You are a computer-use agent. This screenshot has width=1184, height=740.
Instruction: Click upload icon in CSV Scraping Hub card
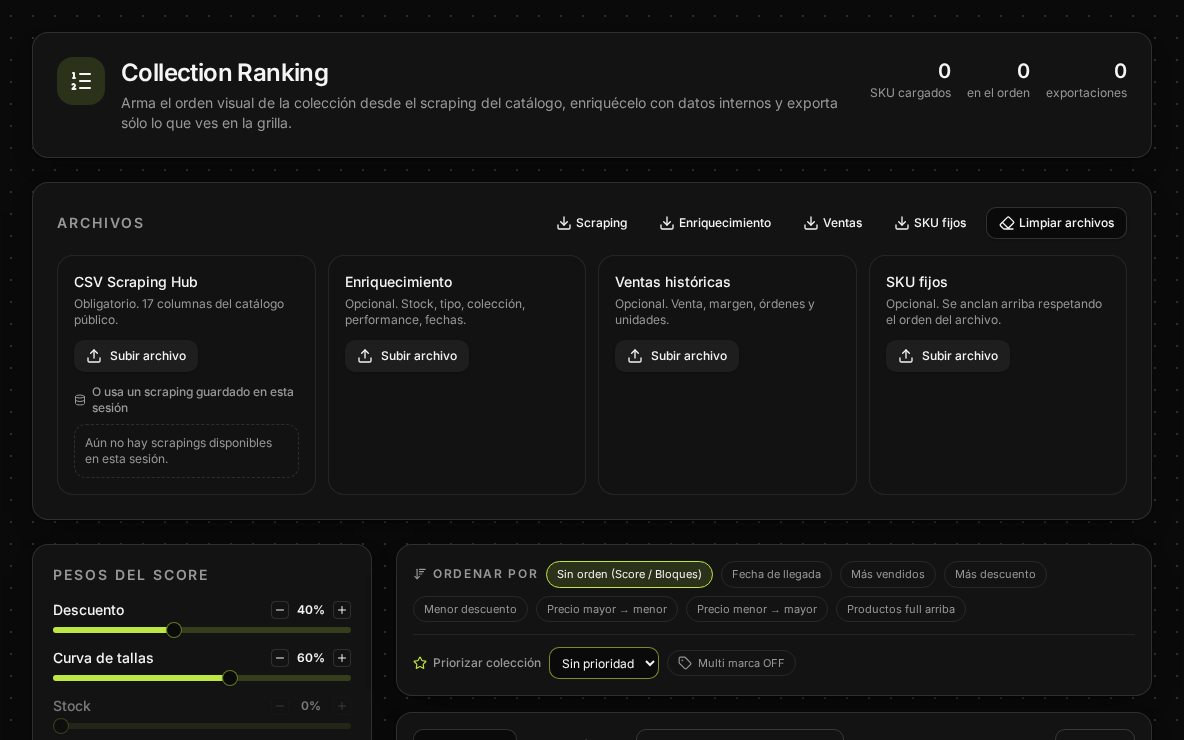tap(94, 356)
